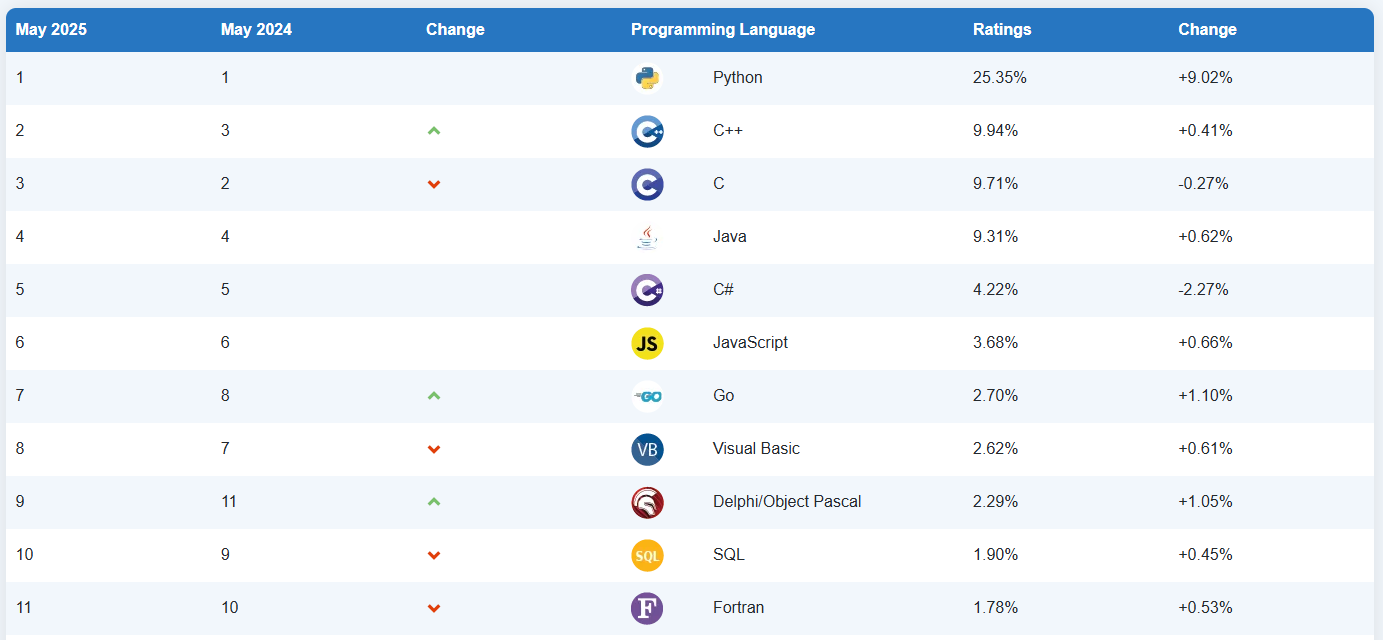This screenshot has width=1383, height=640.
Task: Click the yellow JS JavaScript icon
Action: [647, 343]
